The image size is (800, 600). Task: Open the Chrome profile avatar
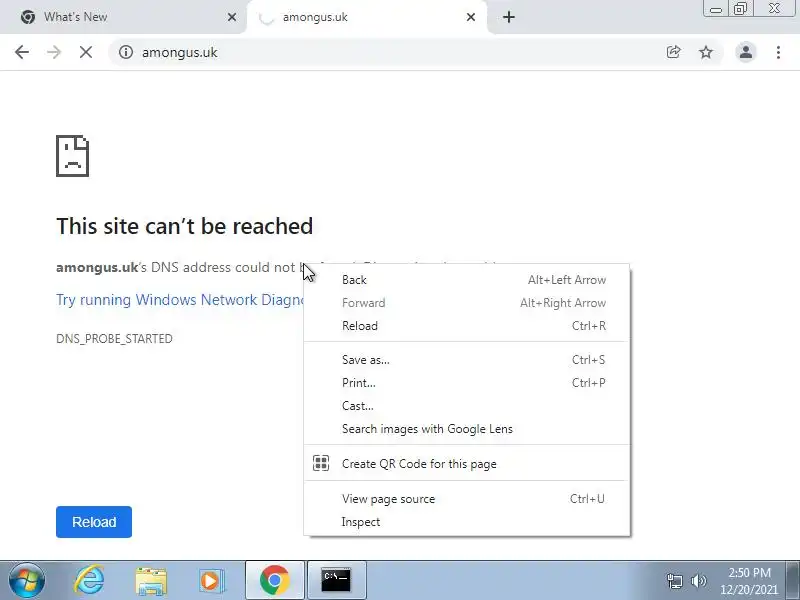point(745,52)
